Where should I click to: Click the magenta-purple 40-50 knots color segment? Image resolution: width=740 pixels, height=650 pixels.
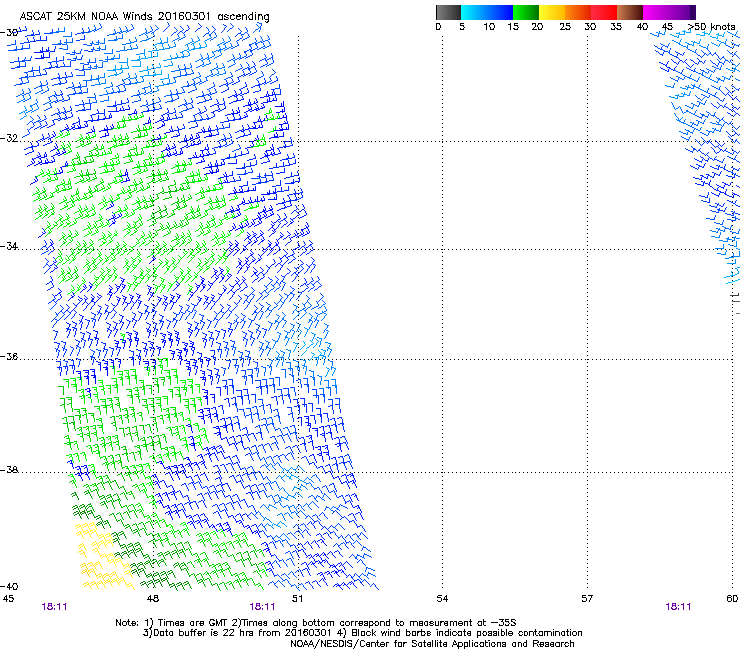(669, 12)
